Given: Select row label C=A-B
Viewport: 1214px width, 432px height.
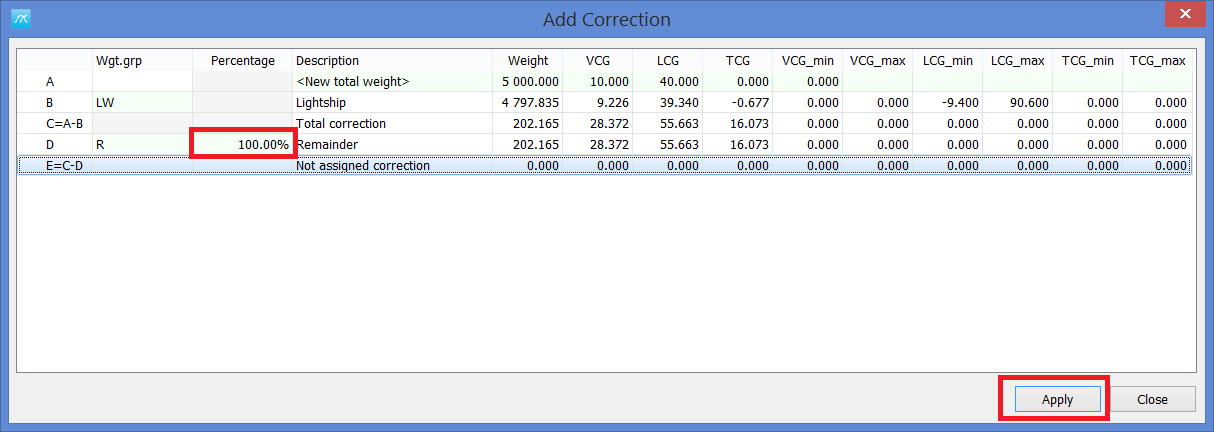Looking at the screenshot, I should [x=55, y=123].
